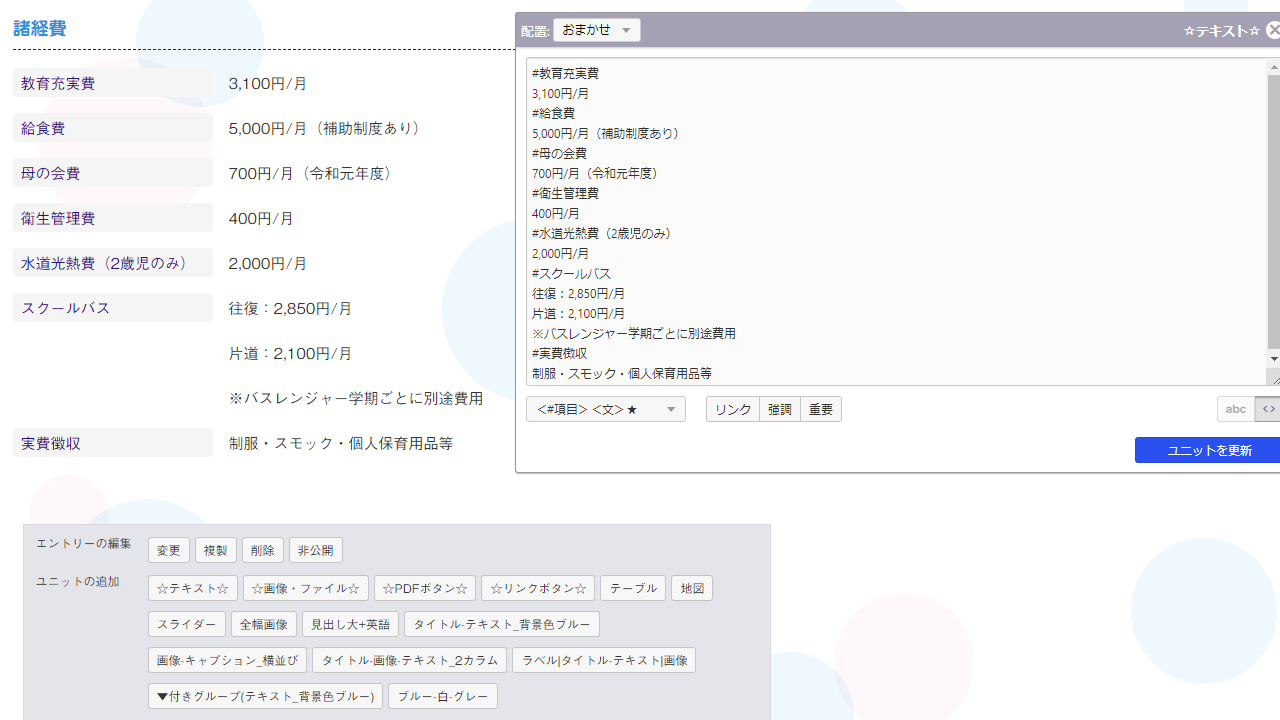Add a ☆PDFボタン☆ unit

[x=425, y=588]
